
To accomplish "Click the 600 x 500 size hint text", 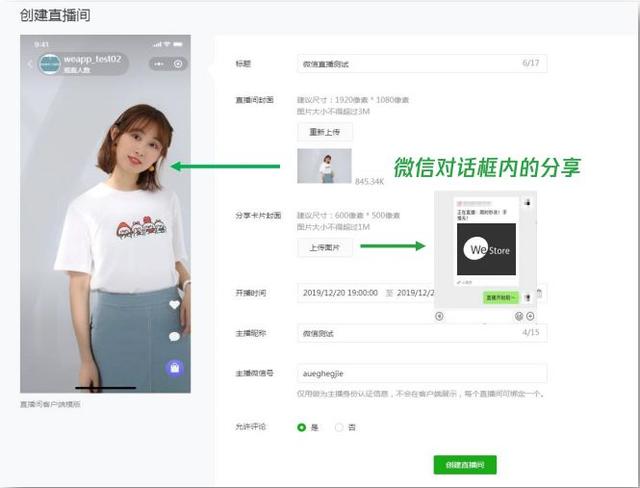I will coord(348,215).
